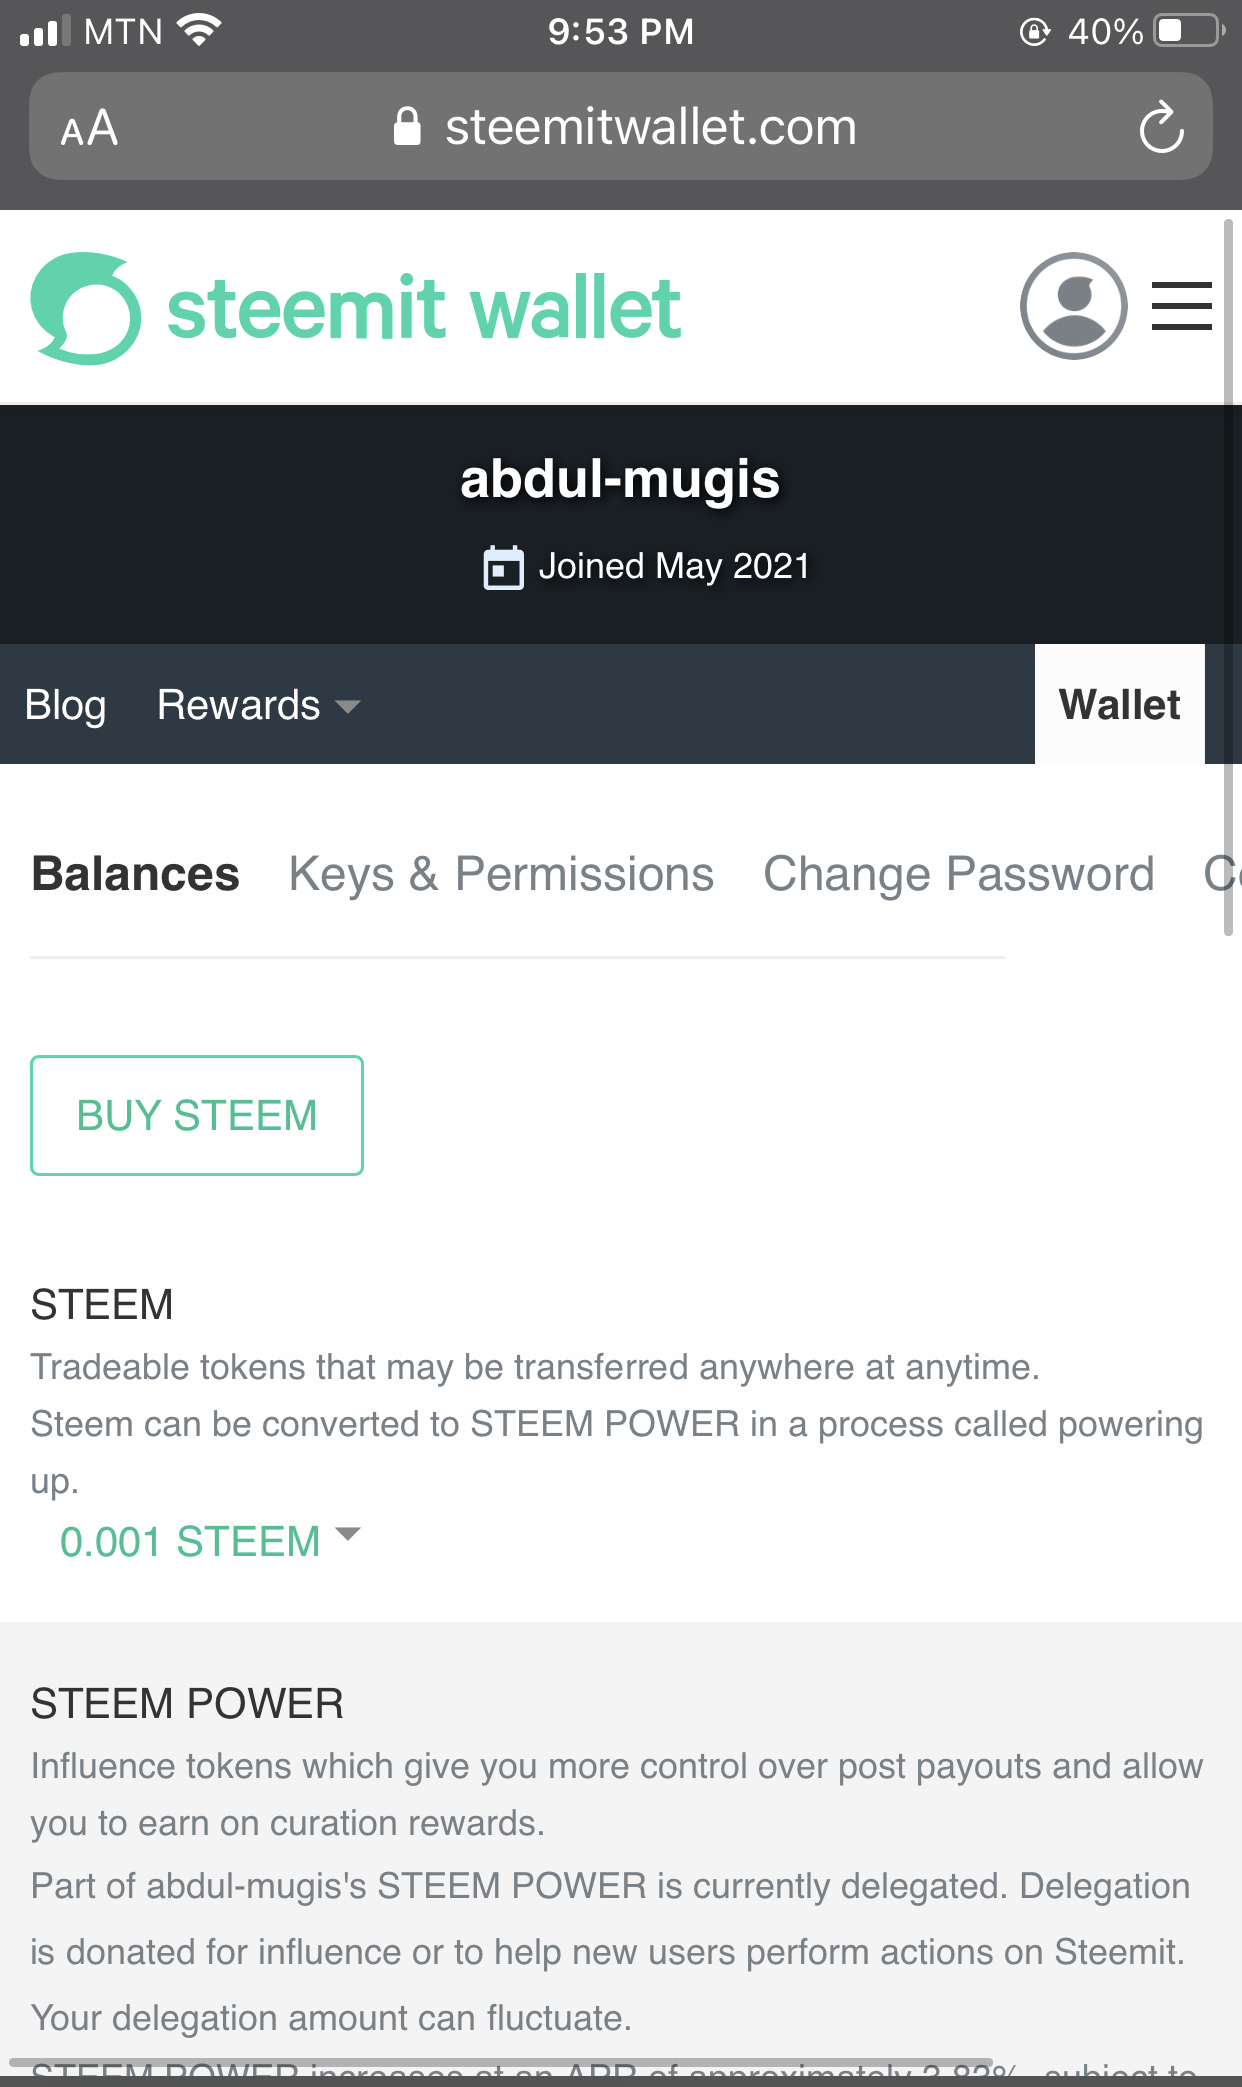Select the Wallet tab
1242x2087 pixels.
[x=1119, y=705]
